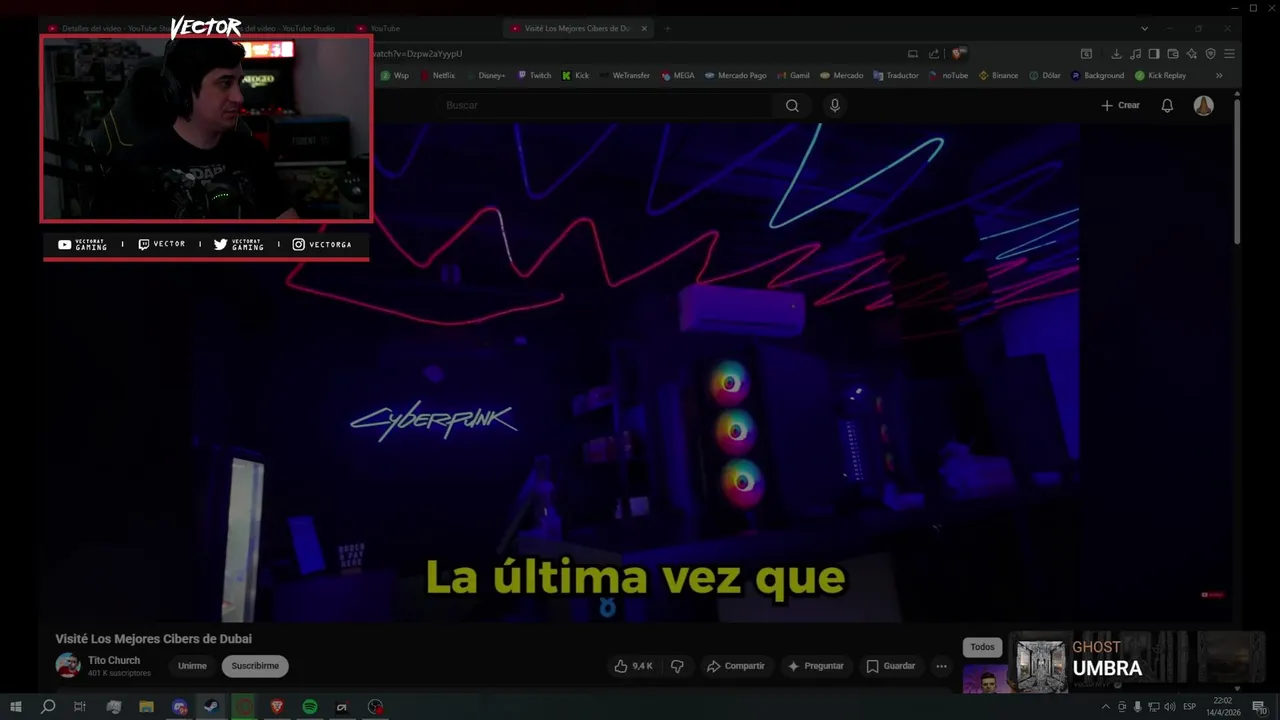This screenshot has width=1280, height=720.
Task: Open Task View on the taskbar
Action: (80, 707)
